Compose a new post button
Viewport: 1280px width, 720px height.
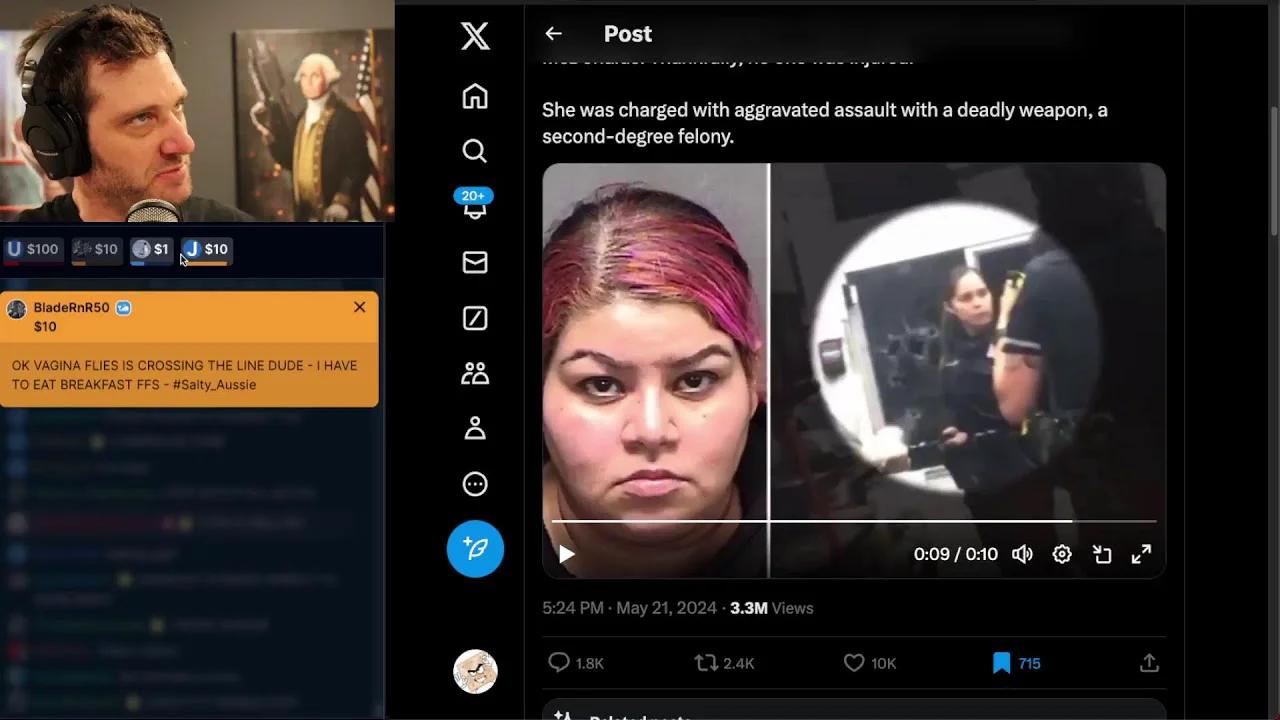pyautogui.click(x=475, y=549)
